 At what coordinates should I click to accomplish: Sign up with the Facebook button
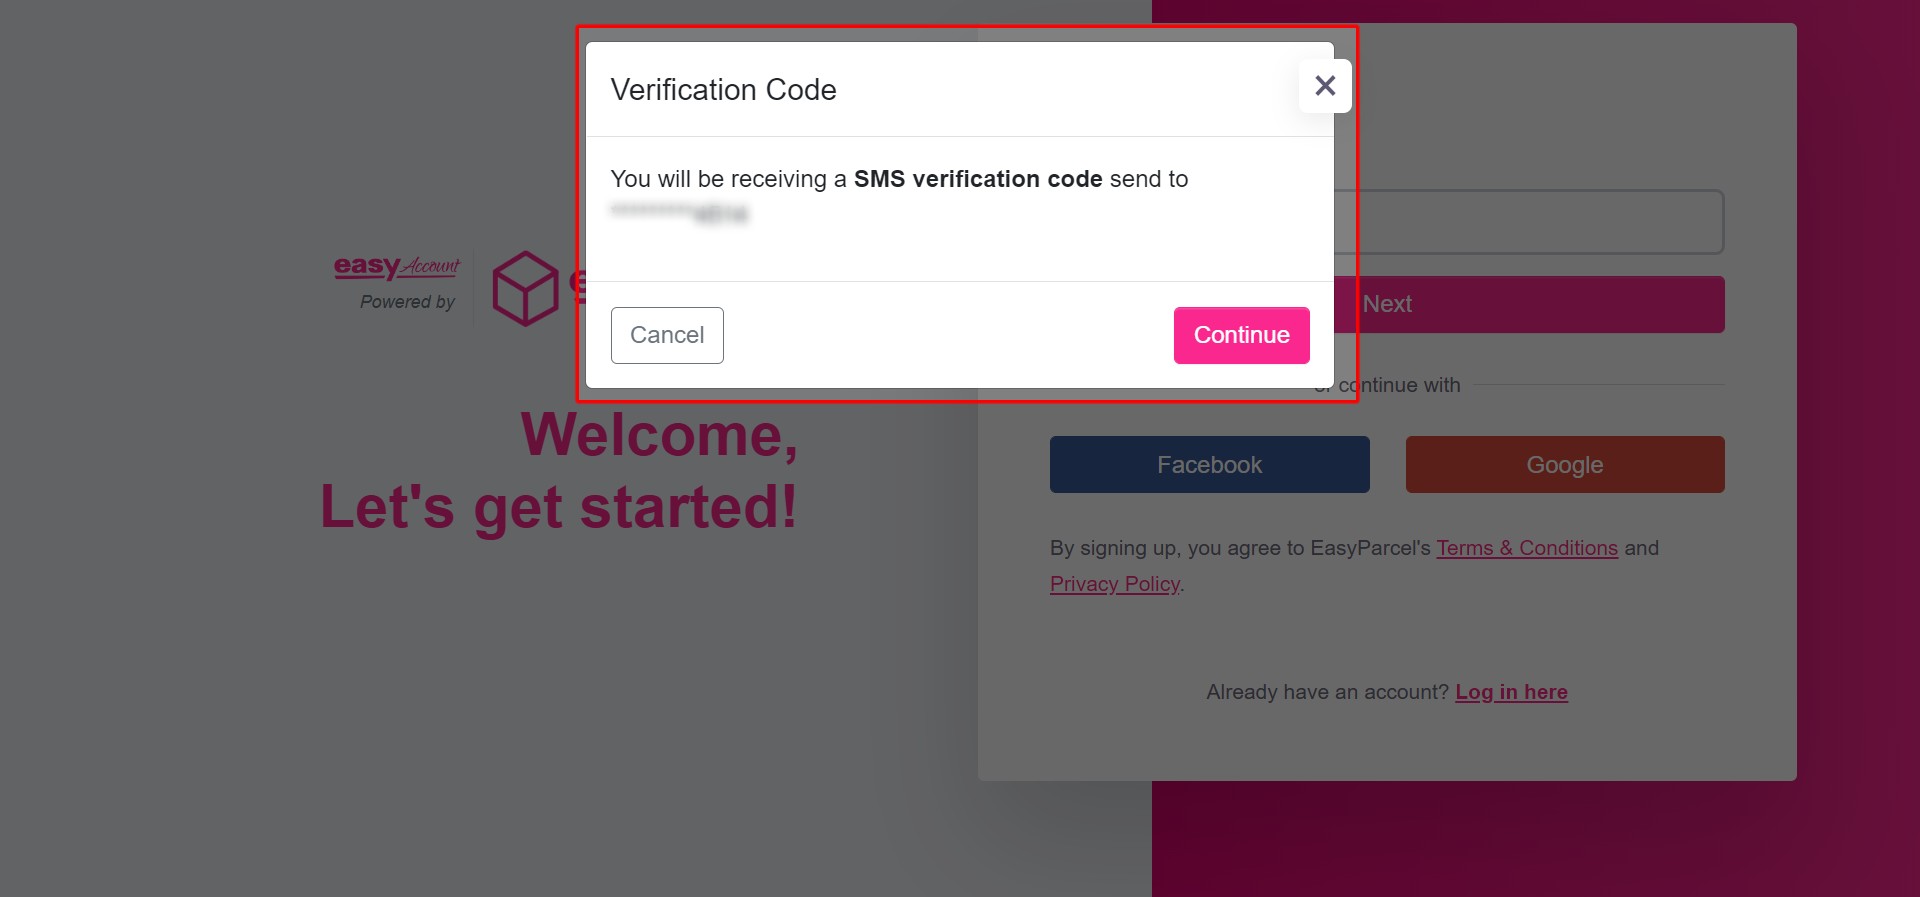1209,464
